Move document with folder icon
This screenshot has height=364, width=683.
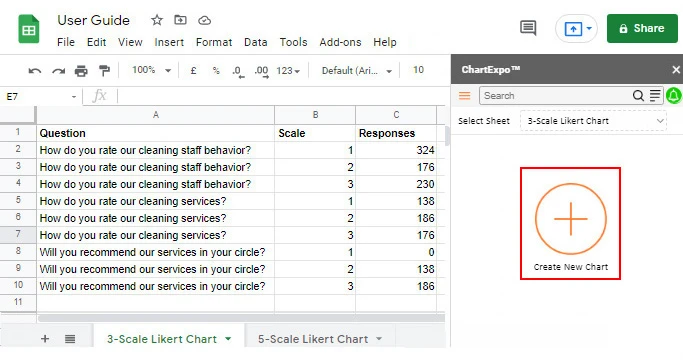click(180, 20)
